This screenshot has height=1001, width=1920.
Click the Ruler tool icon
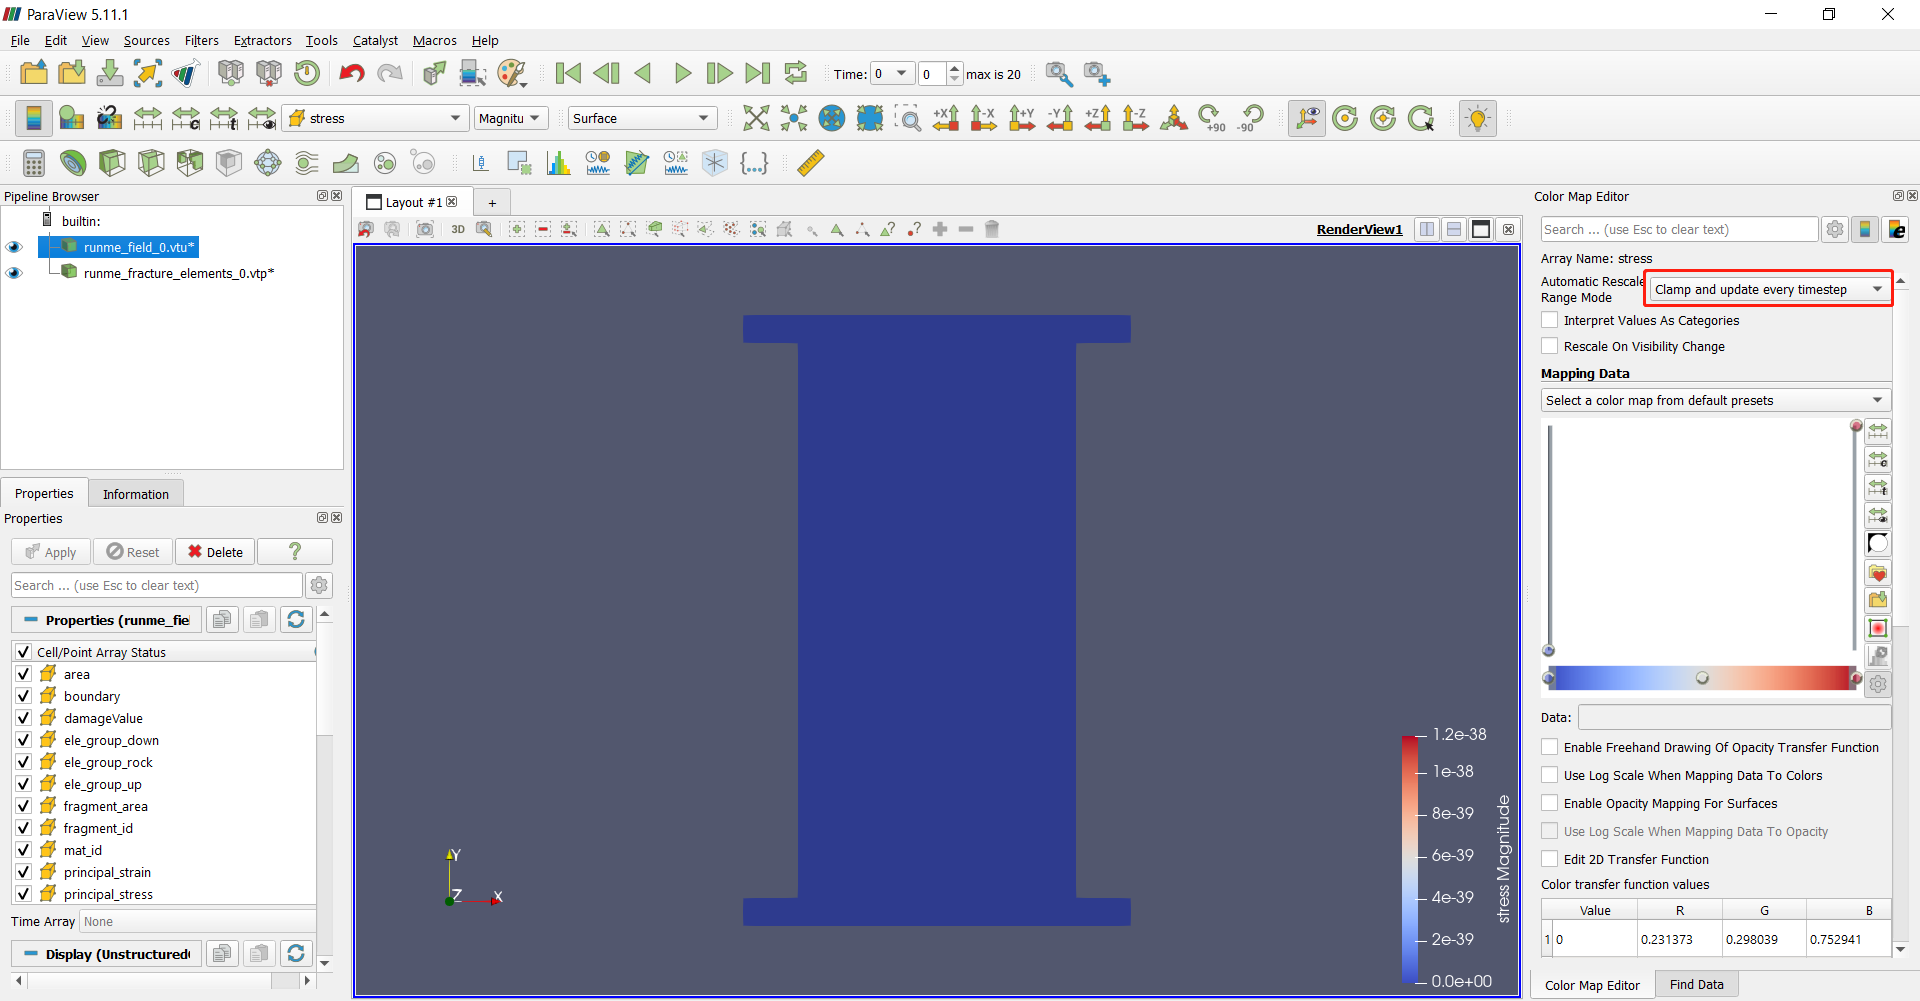click(811, 163)
